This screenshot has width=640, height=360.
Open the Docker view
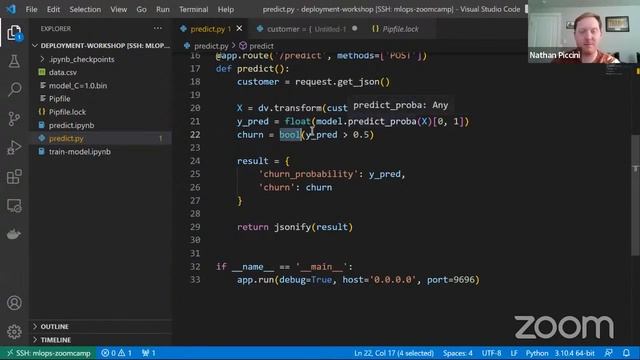click(14, 234)
